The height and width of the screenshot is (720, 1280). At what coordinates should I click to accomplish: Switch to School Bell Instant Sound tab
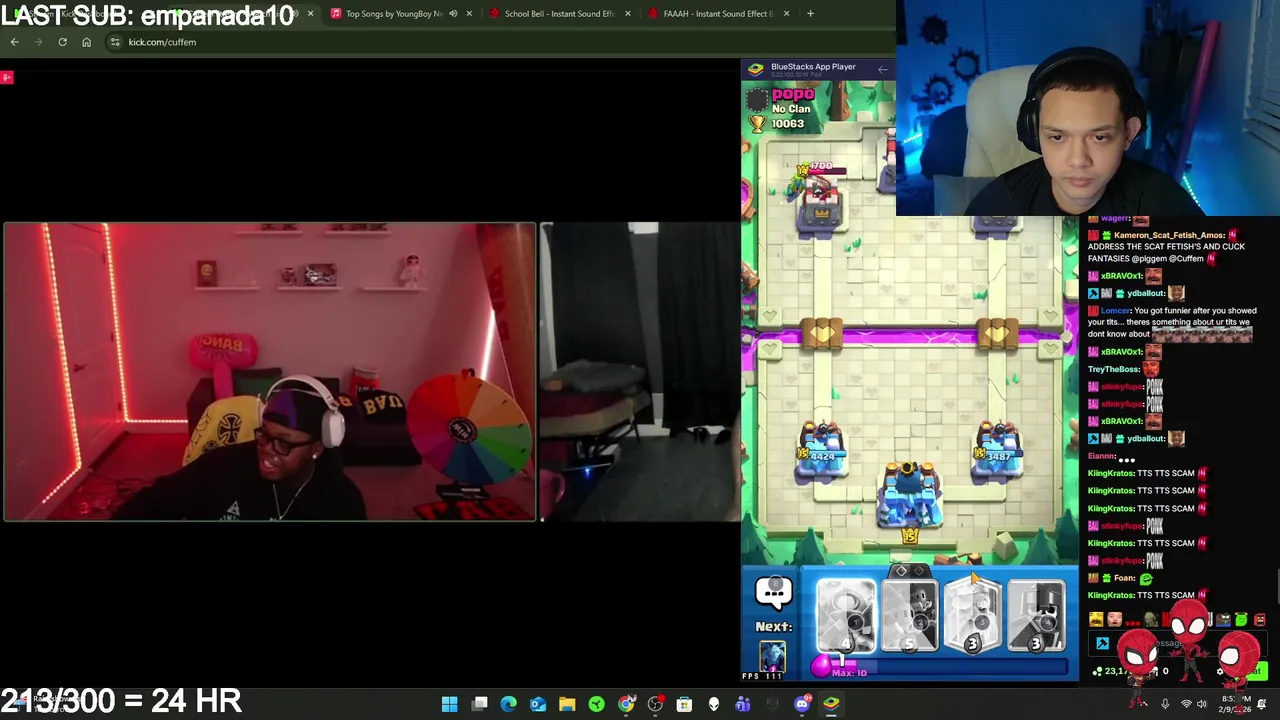tap(559, 14)
